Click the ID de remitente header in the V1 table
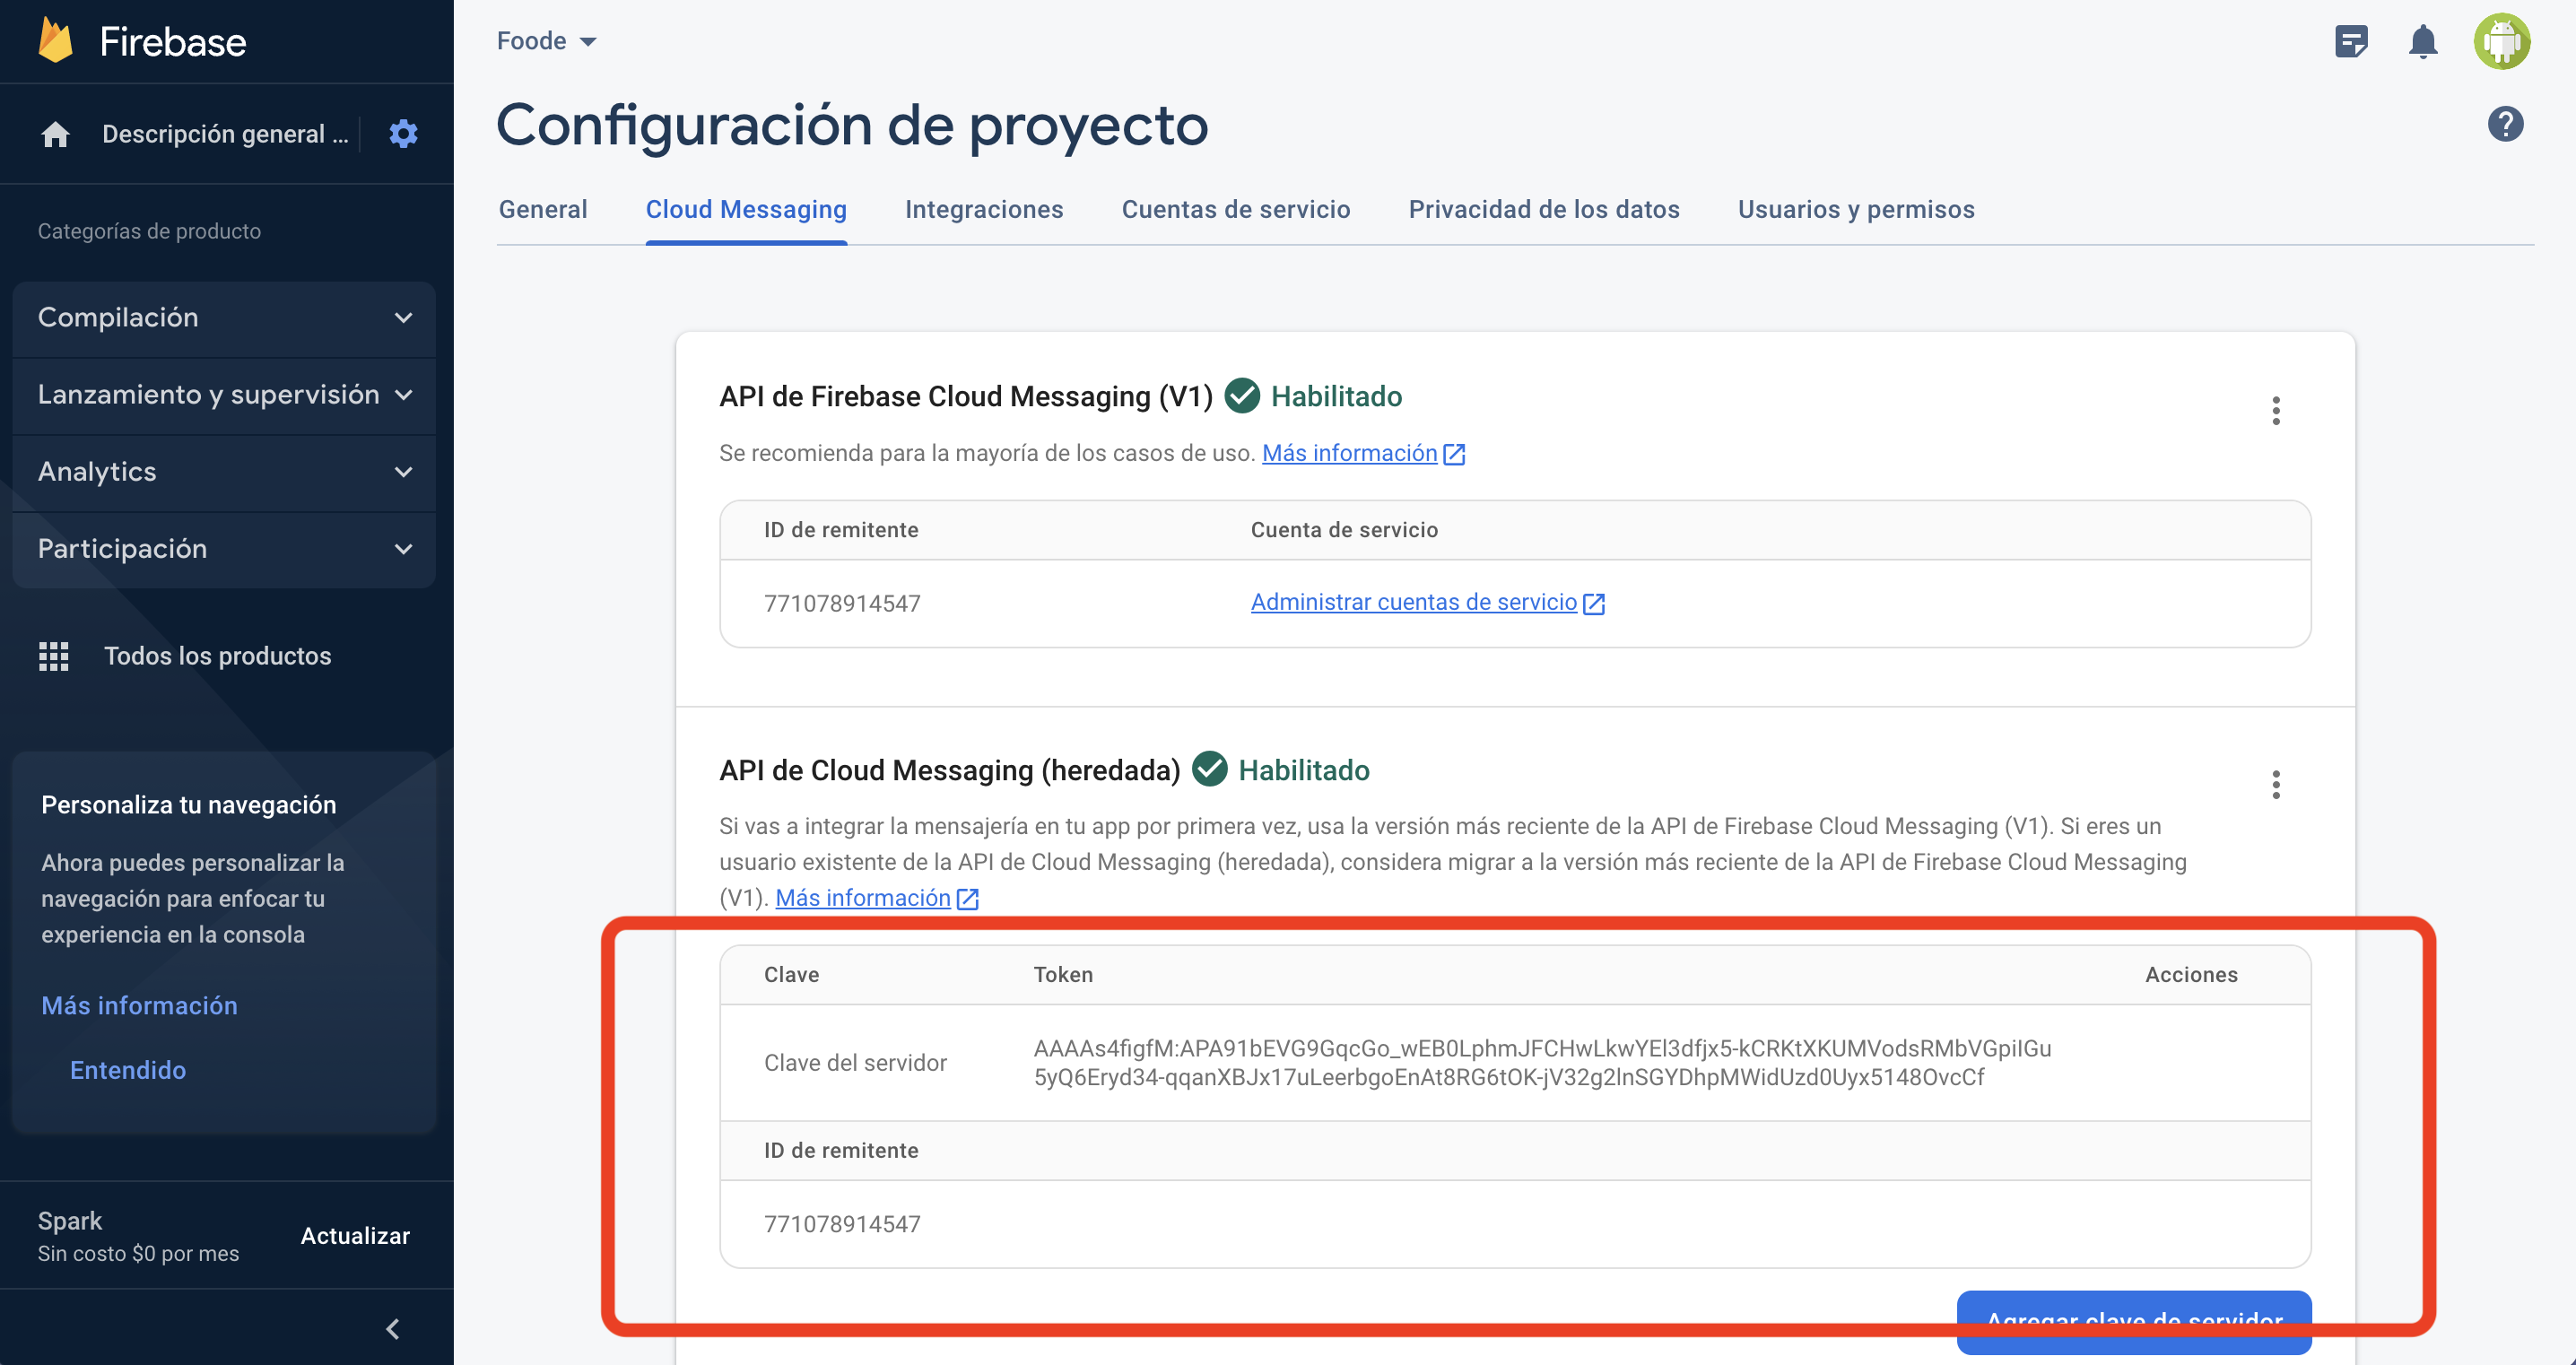The width and height of the screenshot is (2576, 1365). [x=841, y=530]
